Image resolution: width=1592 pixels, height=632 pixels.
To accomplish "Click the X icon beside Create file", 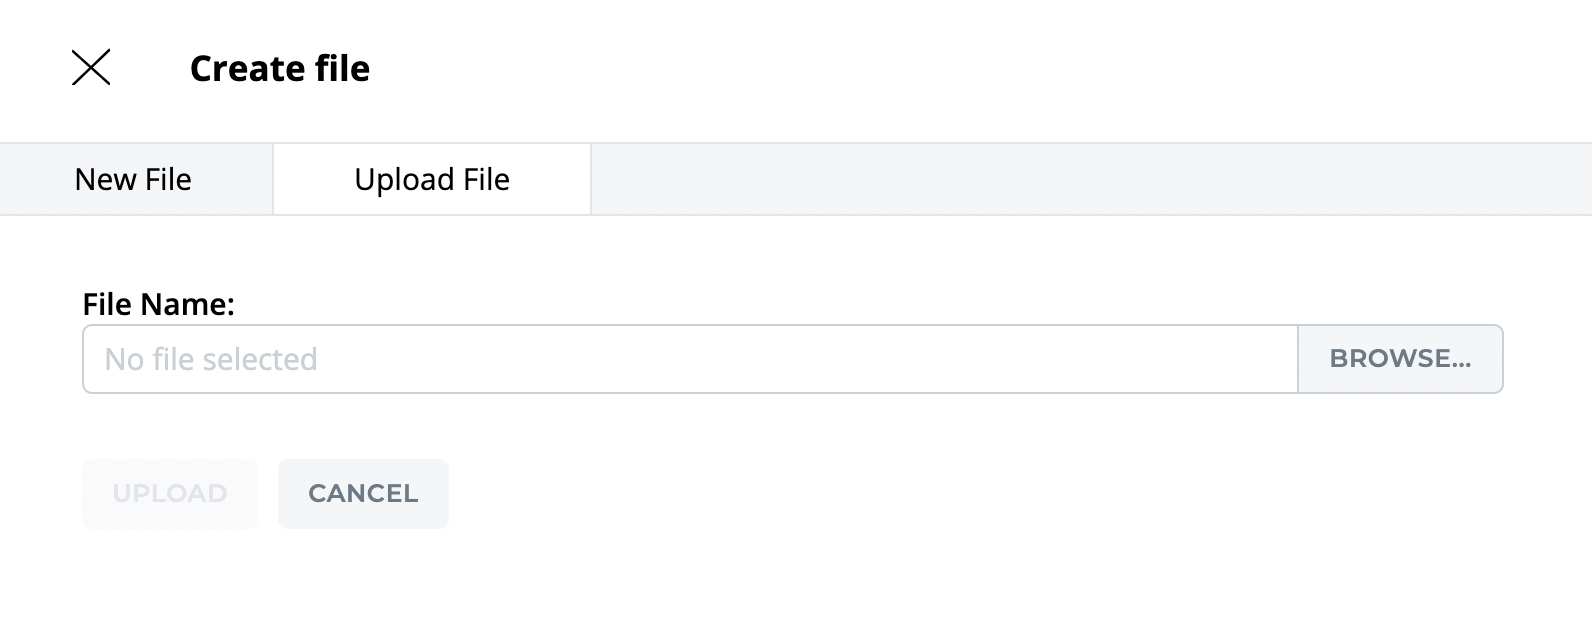I will [x=91, y=68].
